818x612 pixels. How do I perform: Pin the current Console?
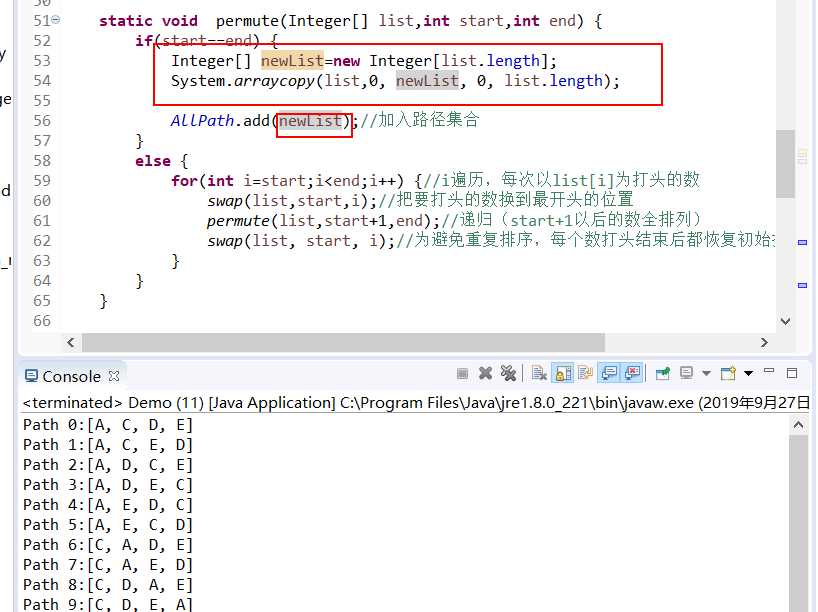coord(663,374)
